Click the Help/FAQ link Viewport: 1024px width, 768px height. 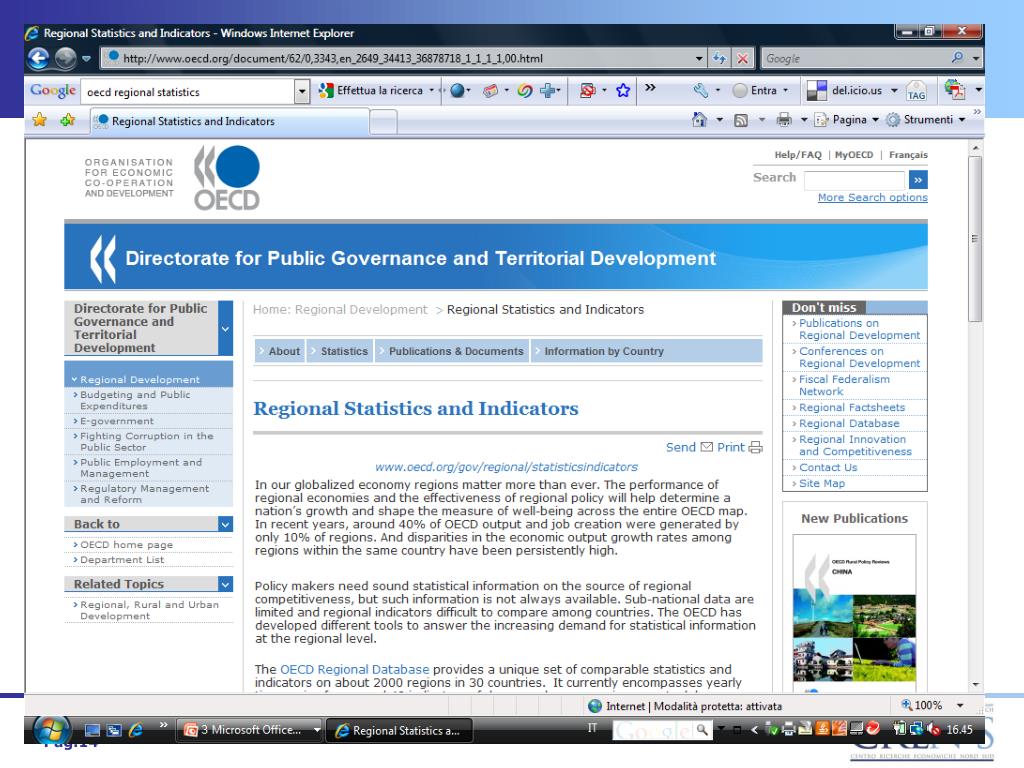click(797, 155)
